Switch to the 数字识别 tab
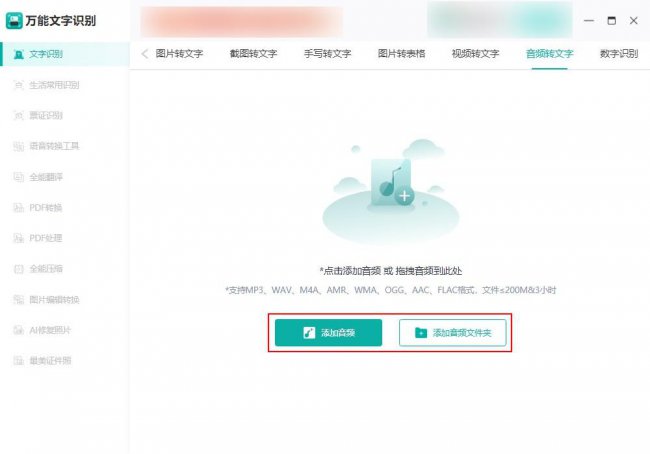The image size is (650, 454). [x=619, y=53]
